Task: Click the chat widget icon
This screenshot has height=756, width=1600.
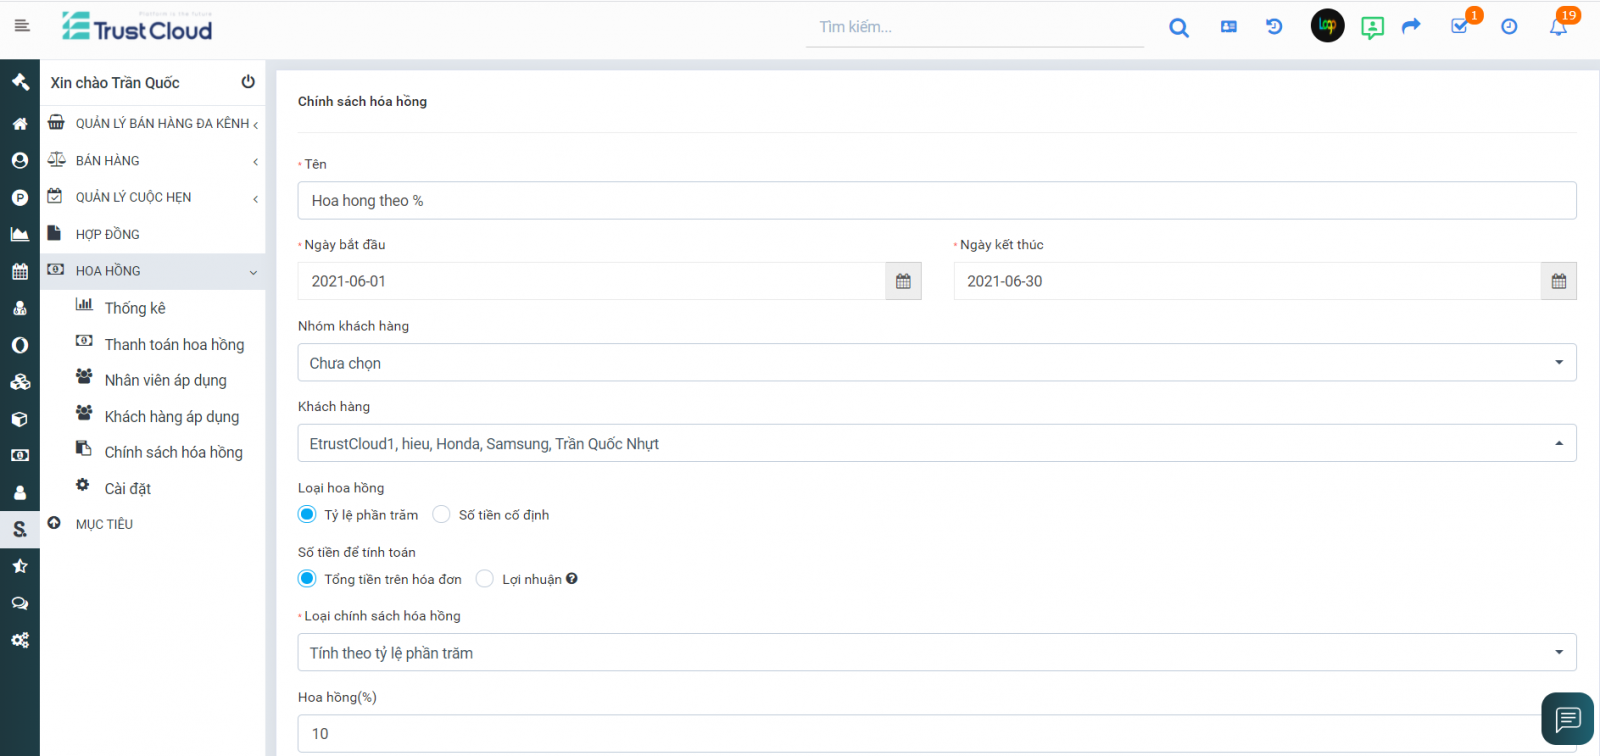Action: (x=1567, y=719)
